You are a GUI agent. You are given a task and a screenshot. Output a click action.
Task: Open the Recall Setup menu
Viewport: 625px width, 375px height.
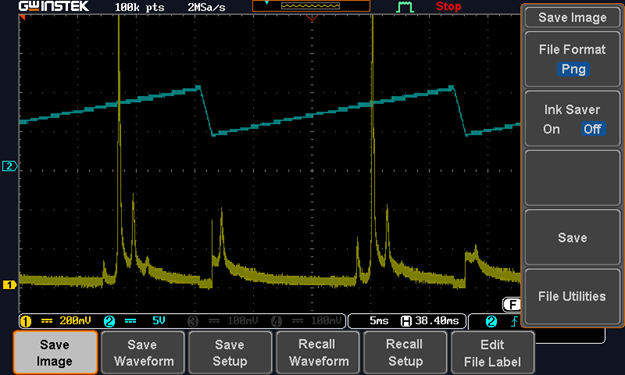[405, 353]
